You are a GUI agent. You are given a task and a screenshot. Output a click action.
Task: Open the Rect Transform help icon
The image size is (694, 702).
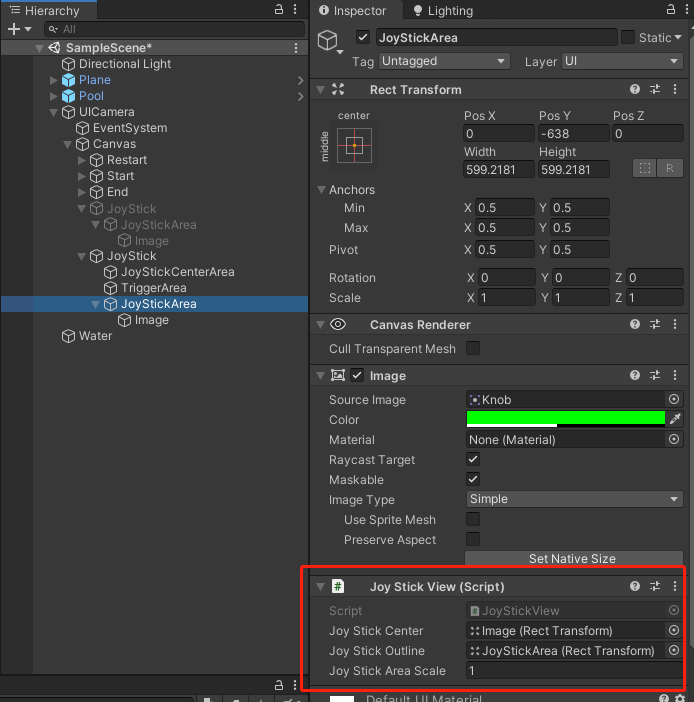pyautogui.click(x=635, y=90)
